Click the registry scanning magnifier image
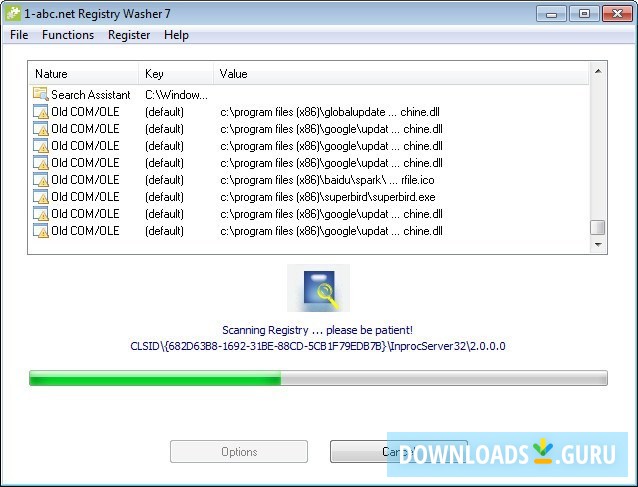The height and width of the screenshot is (487, 638). tap(318, 288)
